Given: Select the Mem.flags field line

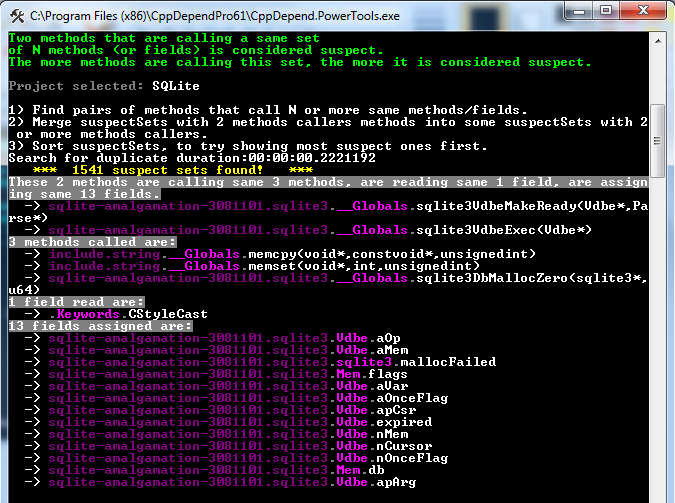Looking at the screenshot, I should [x=216, y=374].
